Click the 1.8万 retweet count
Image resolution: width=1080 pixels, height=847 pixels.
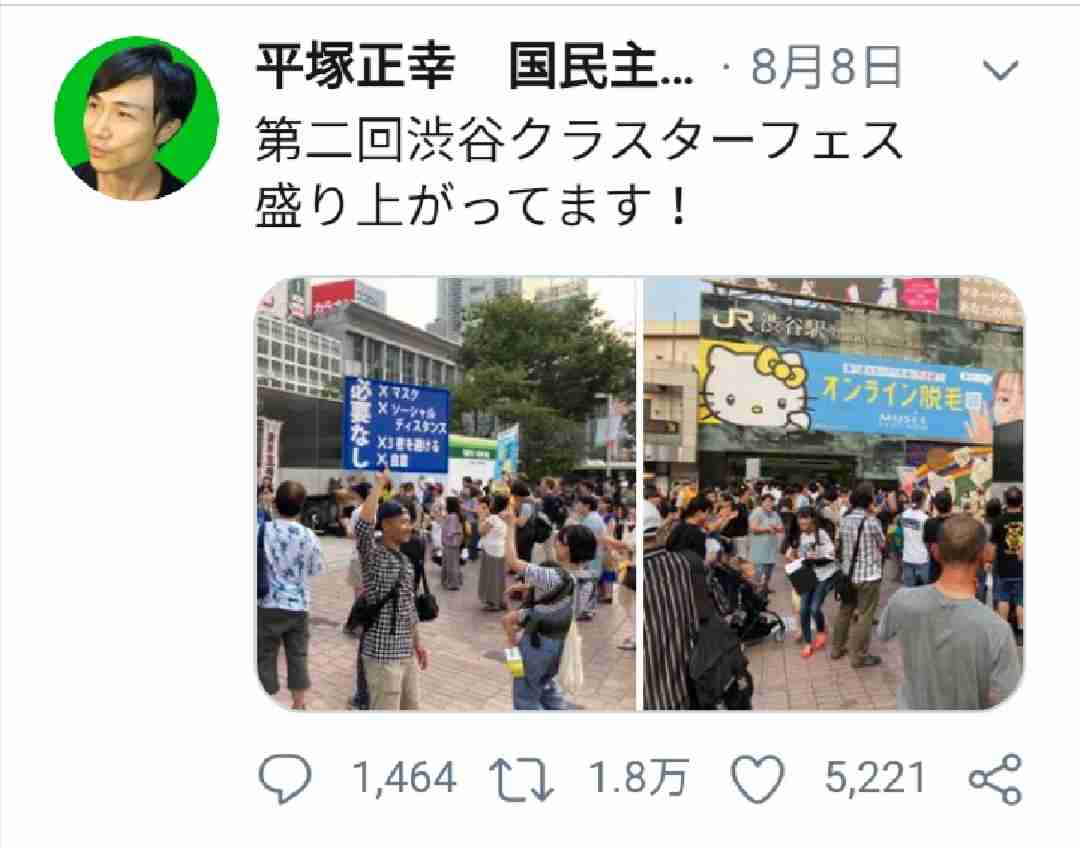(638, 779)
